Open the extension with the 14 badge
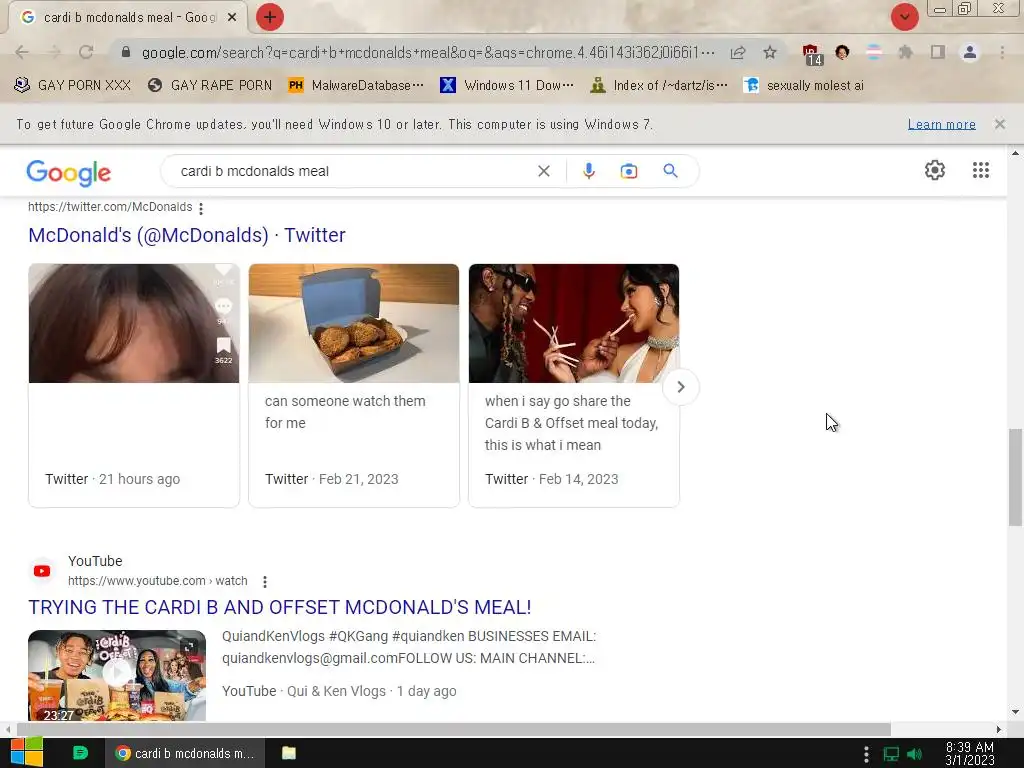 coord(811,54)
